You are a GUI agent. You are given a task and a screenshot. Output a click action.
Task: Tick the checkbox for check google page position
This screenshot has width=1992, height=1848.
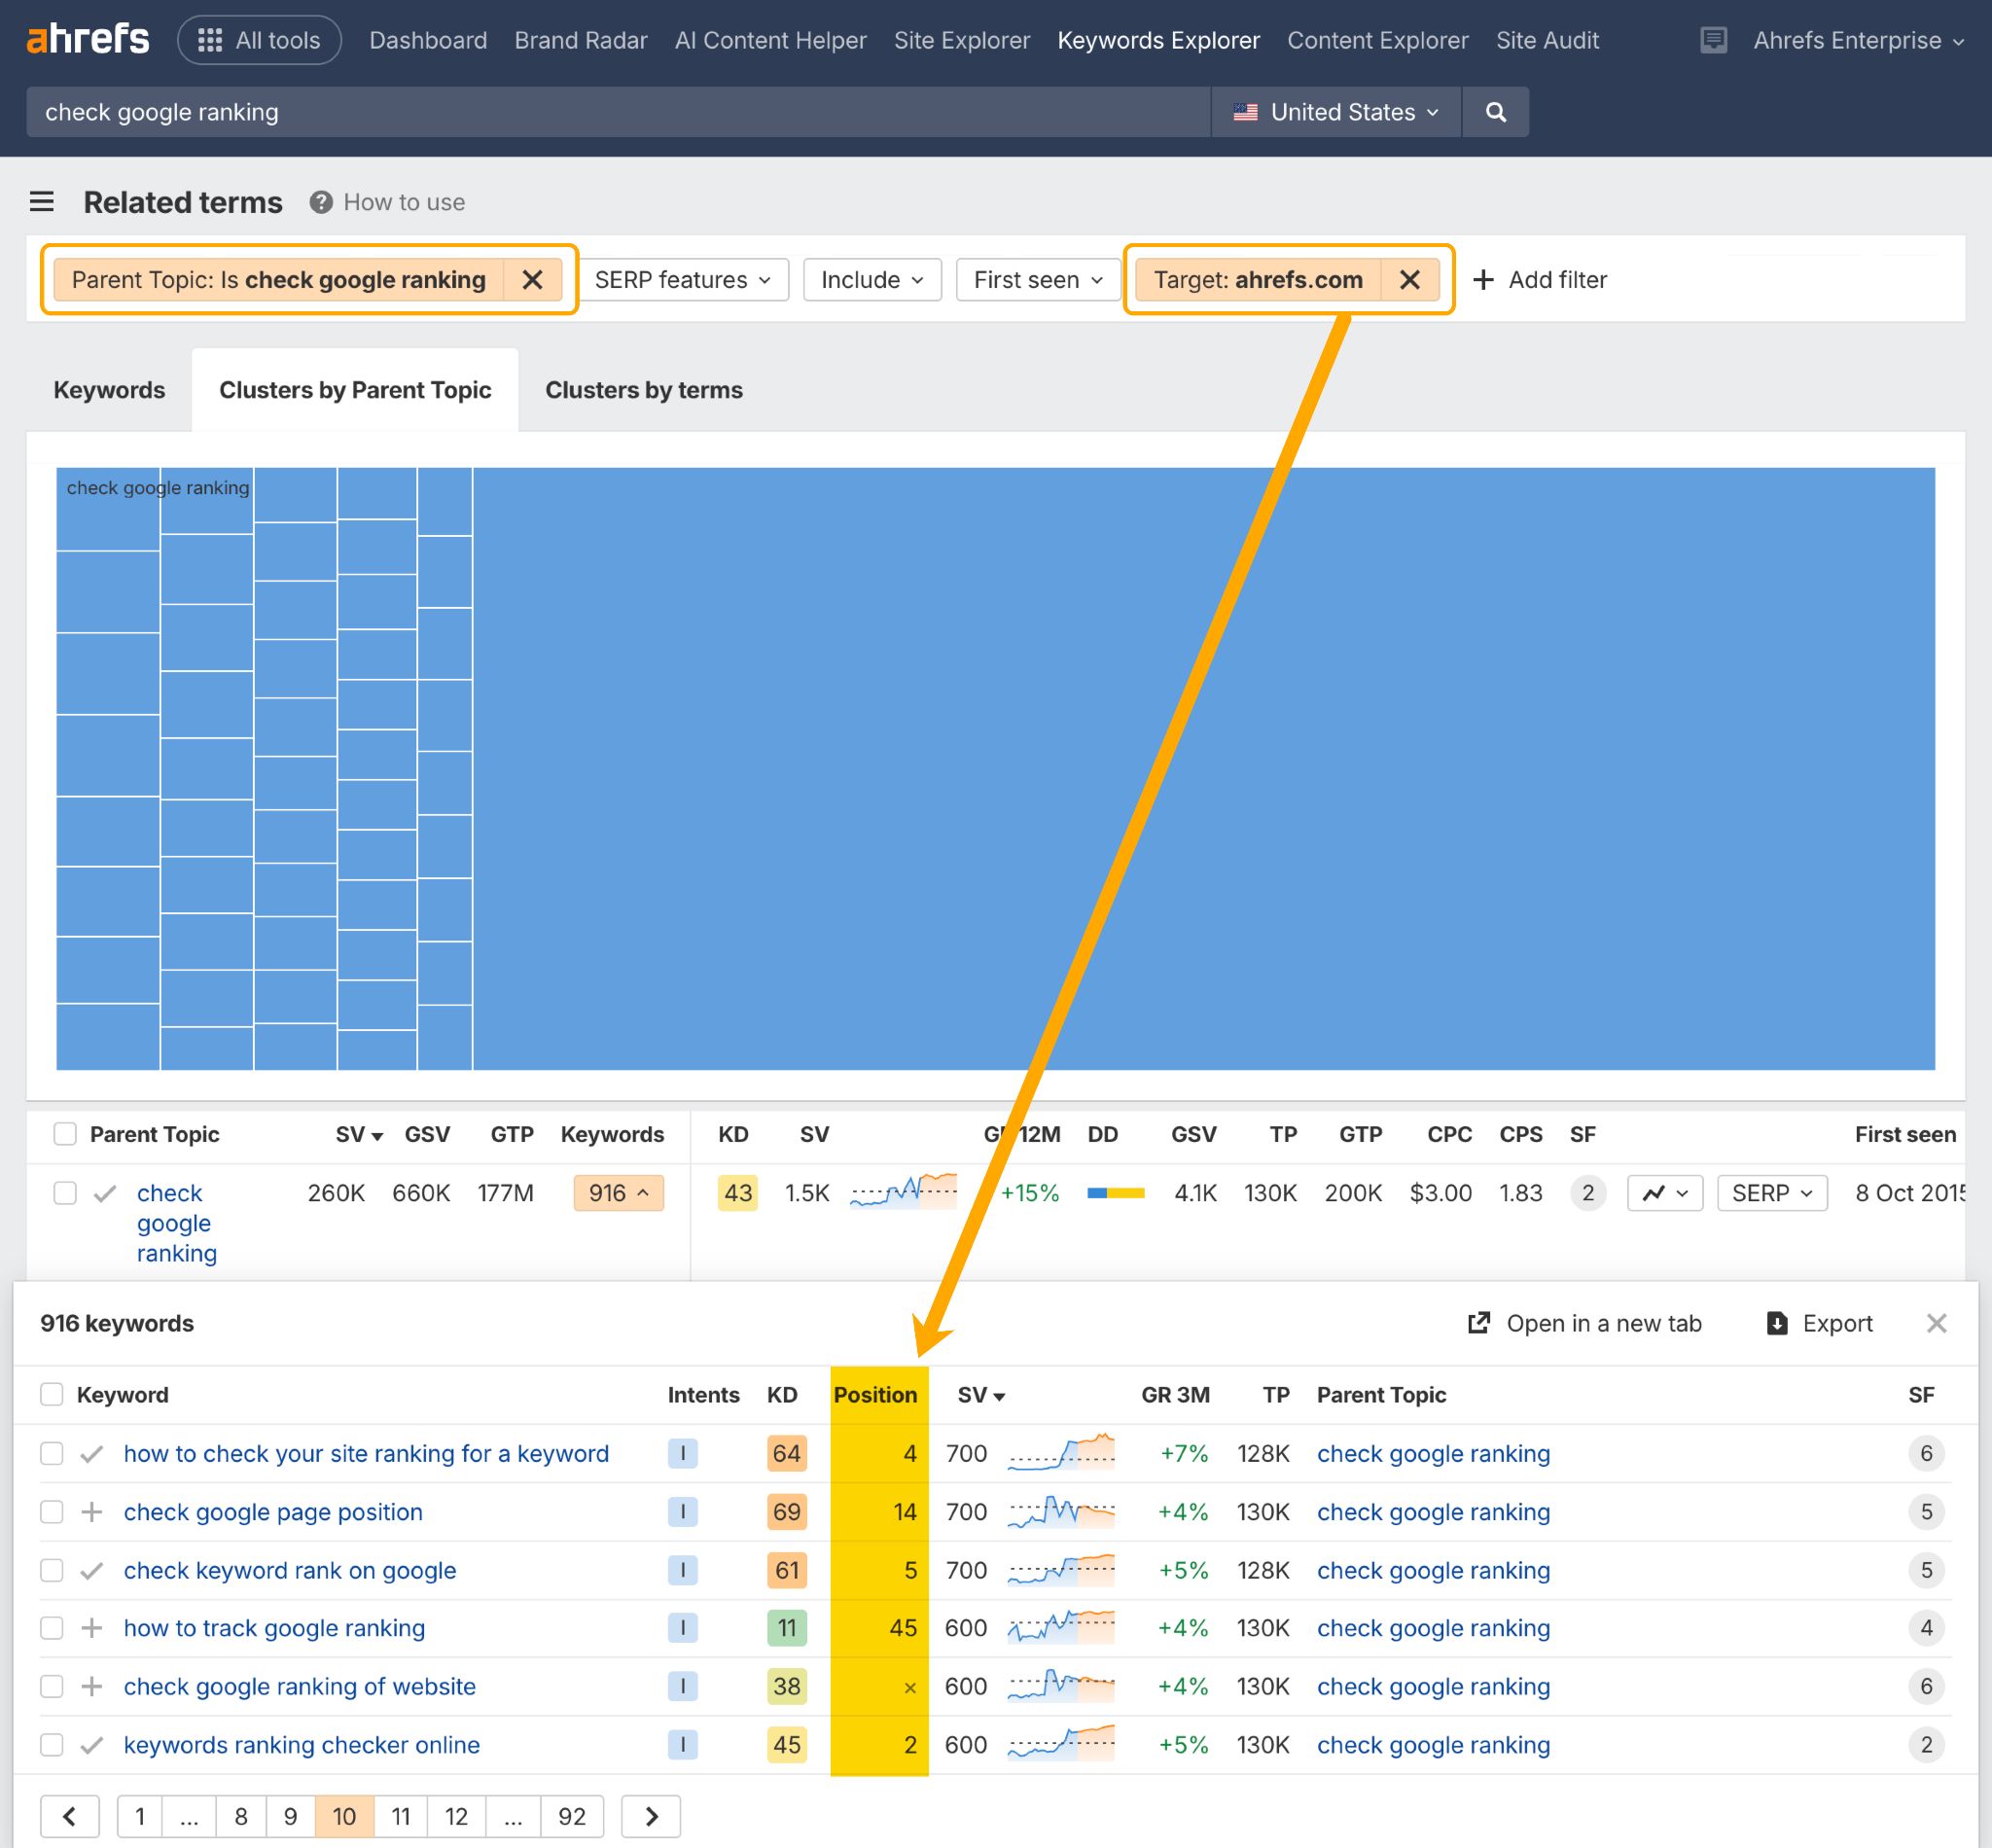coord(51,1511)
